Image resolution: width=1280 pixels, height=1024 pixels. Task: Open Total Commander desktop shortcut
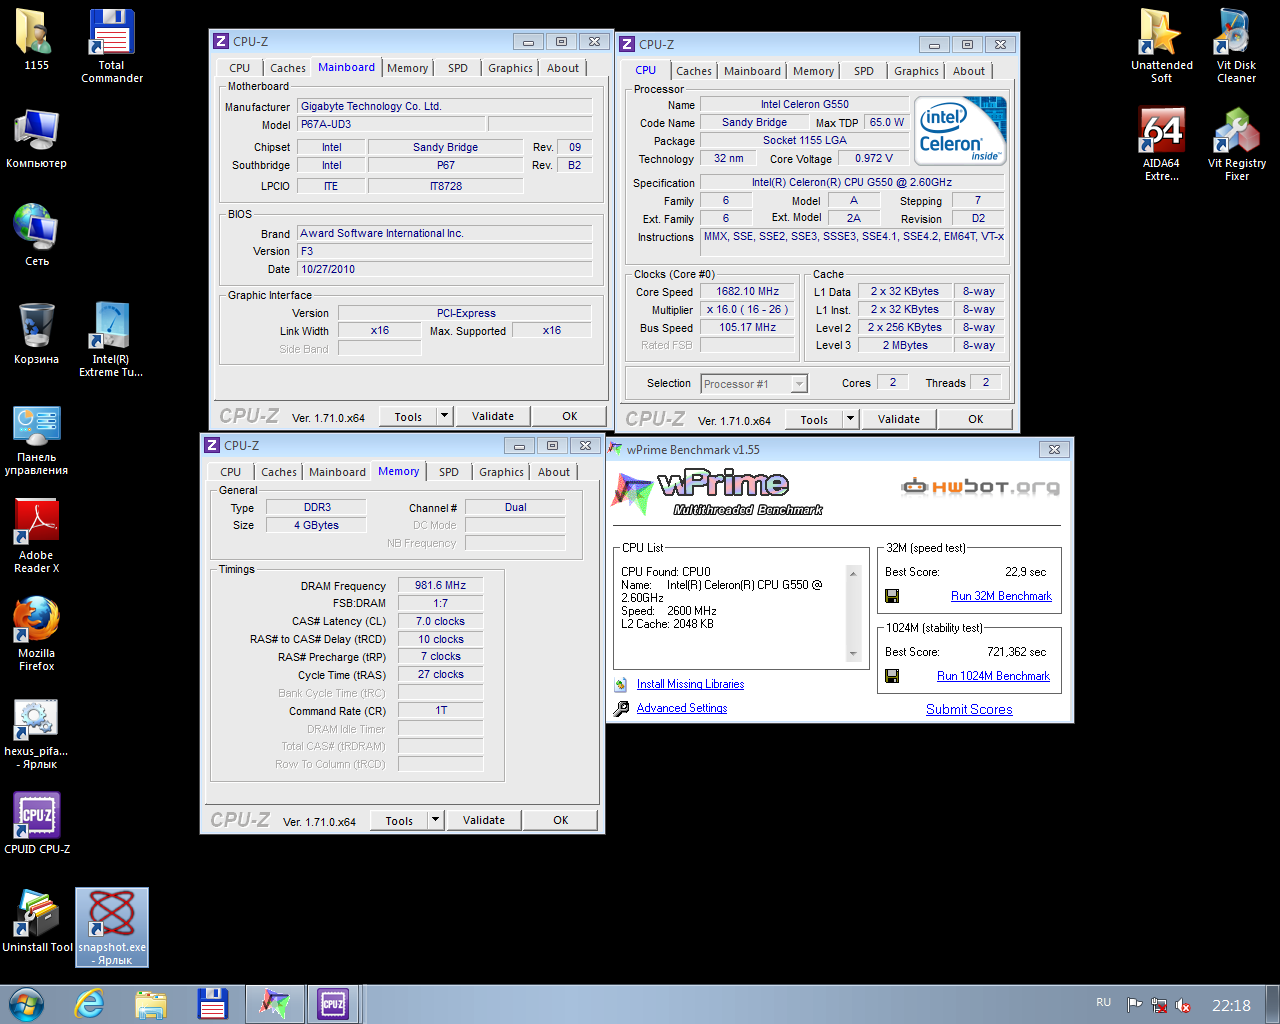point(111,46)
